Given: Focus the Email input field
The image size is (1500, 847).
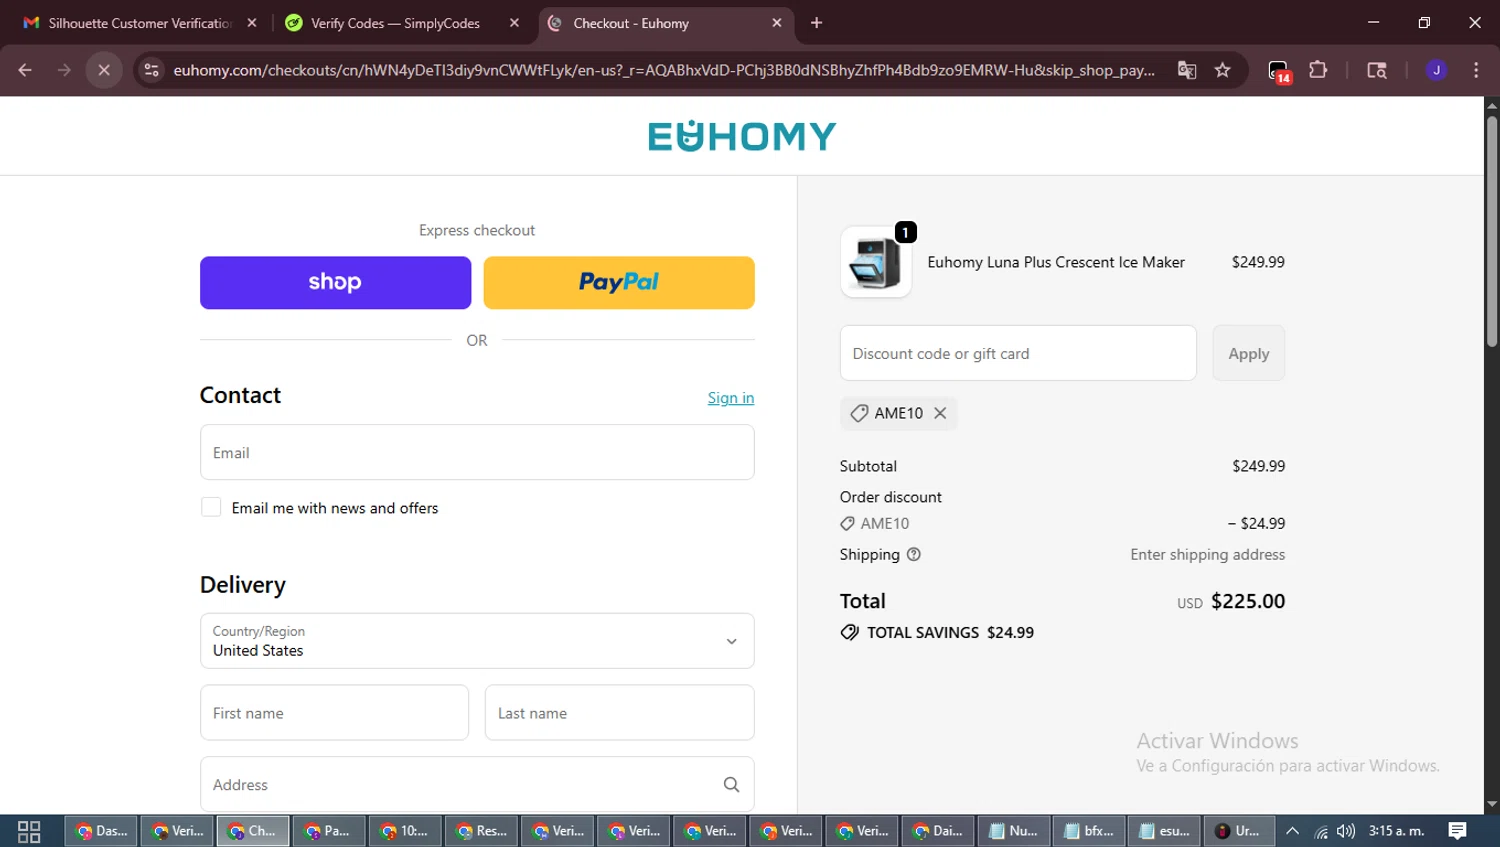Looking at the screenshot, I should click(x=477, y=452).
